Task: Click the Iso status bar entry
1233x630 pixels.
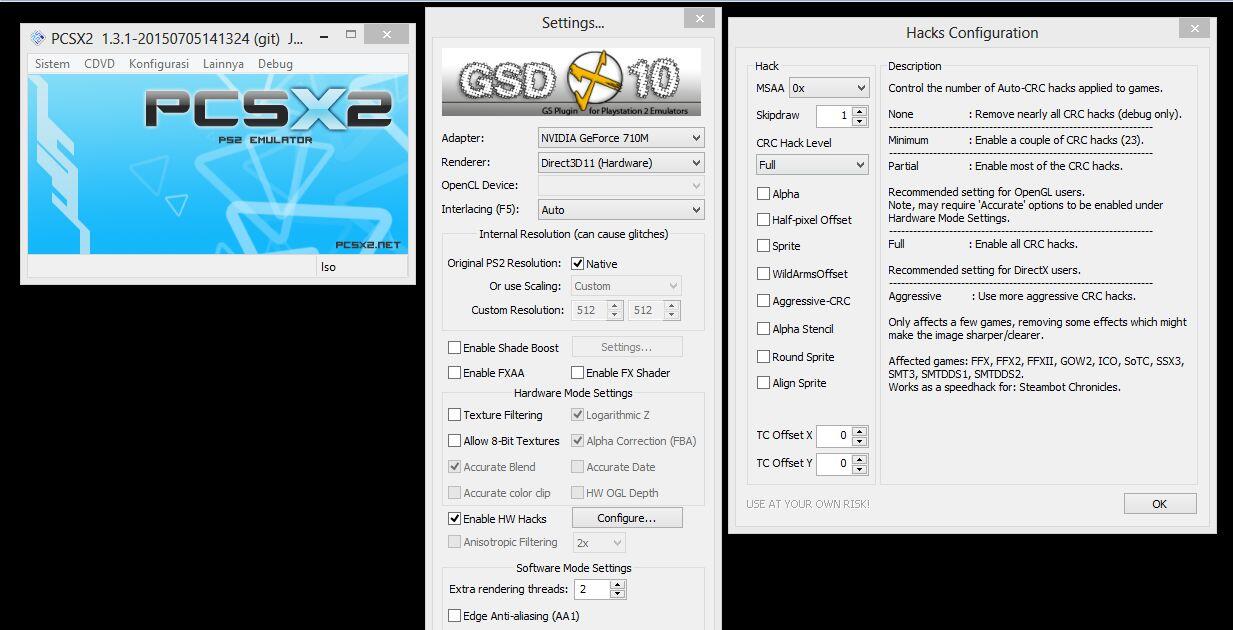Action: [328, 267]
